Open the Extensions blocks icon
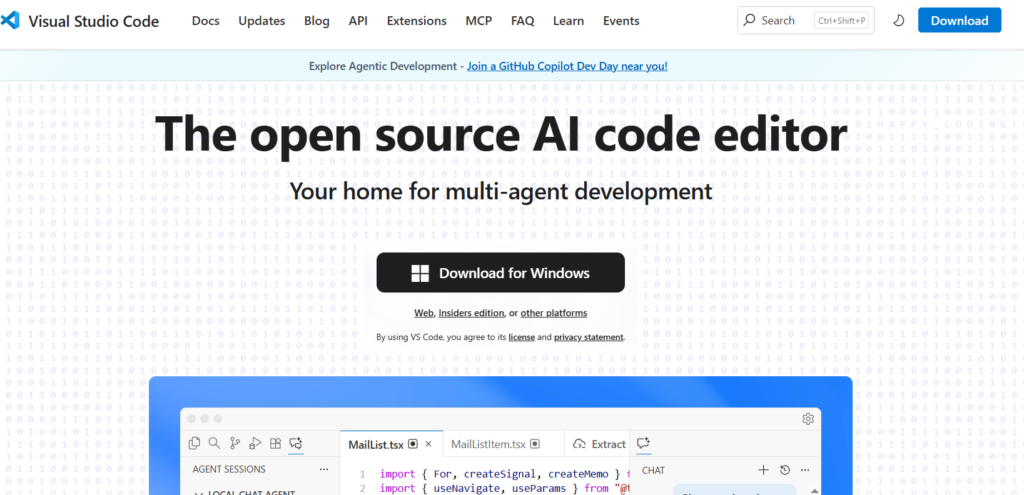Image resolution: width=1024 pixels, height=495 pixels. 276,443
